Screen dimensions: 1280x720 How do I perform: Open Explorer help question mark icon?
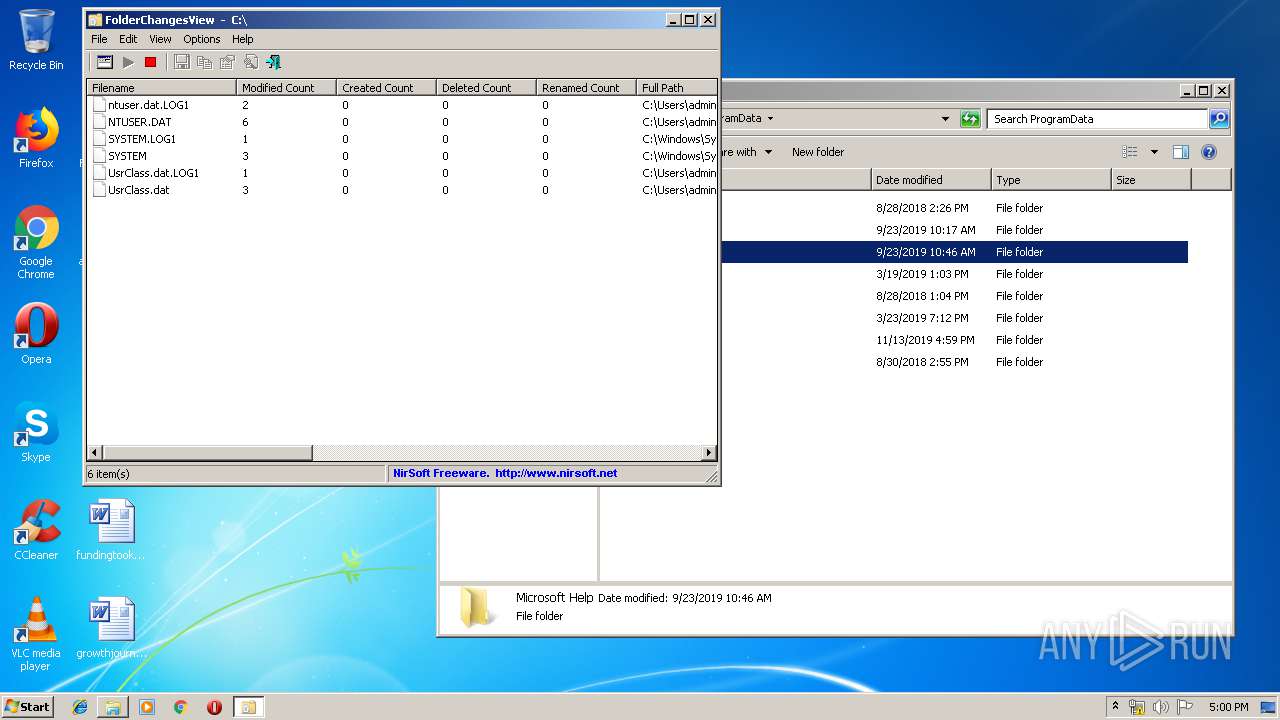[x=1209, y=152]
